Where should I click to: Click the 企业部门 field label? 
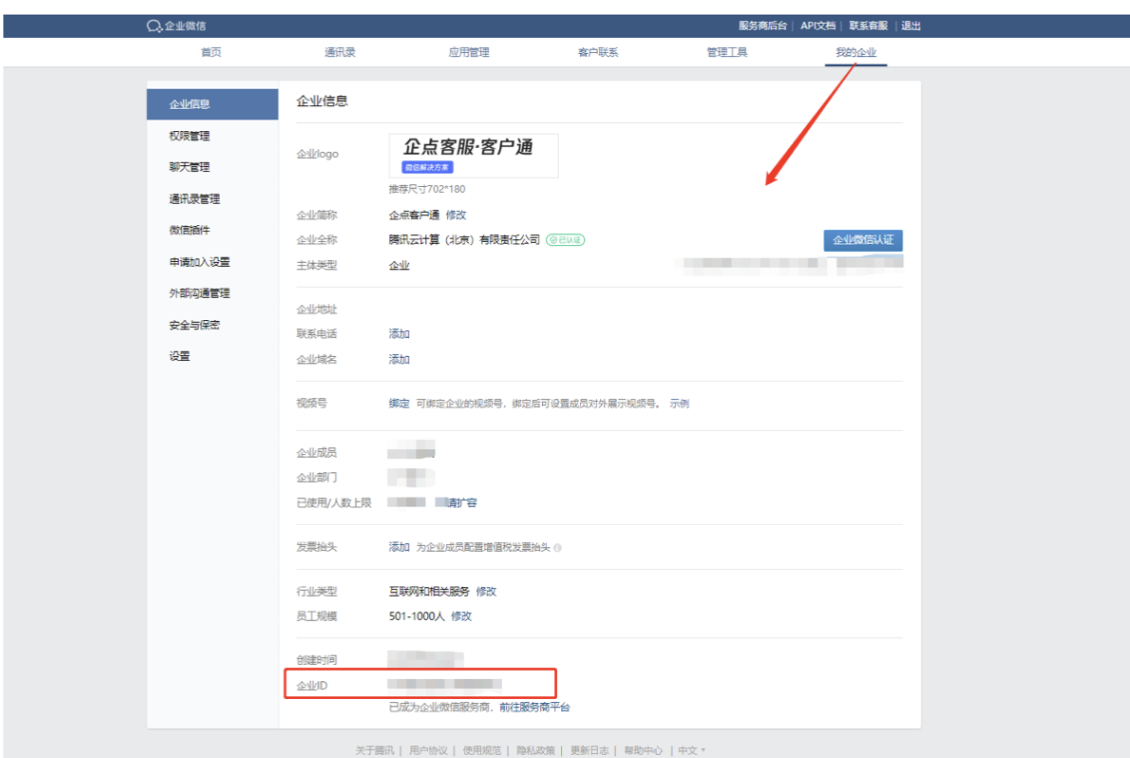point(317,477)
